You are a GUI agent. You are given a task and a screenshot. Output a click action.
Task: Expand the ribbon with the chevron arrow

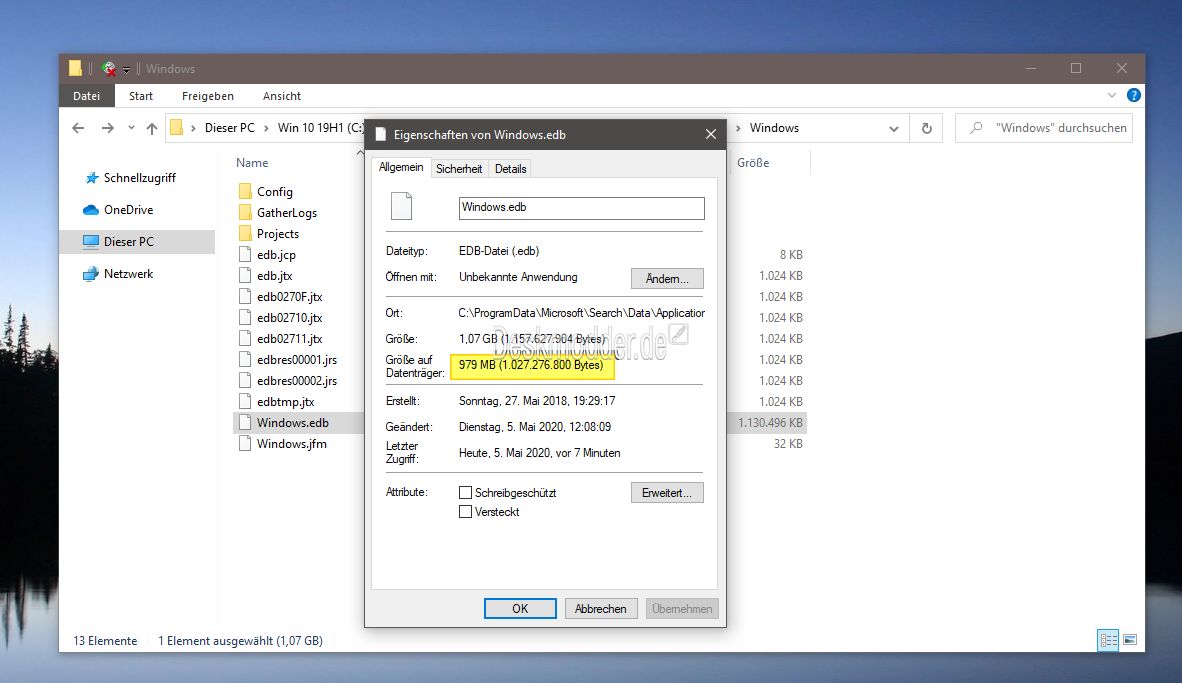(1112, 96)
